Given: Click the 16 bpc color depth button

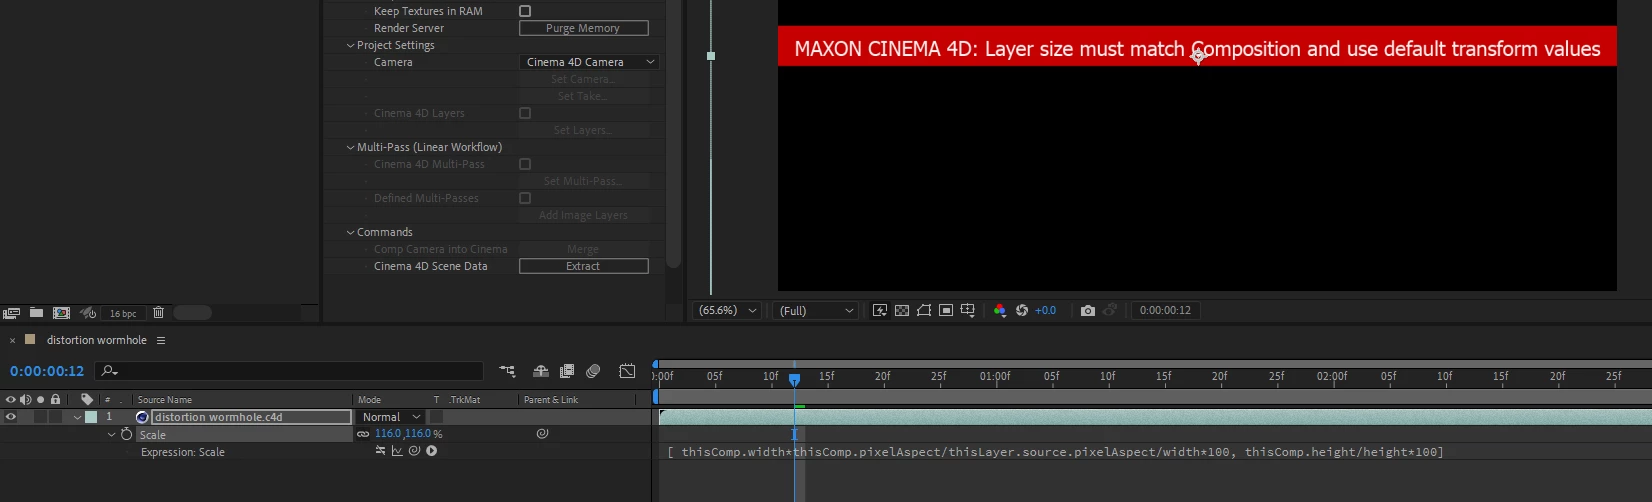Looking at the screenshot, I should [x=123, y=313].
